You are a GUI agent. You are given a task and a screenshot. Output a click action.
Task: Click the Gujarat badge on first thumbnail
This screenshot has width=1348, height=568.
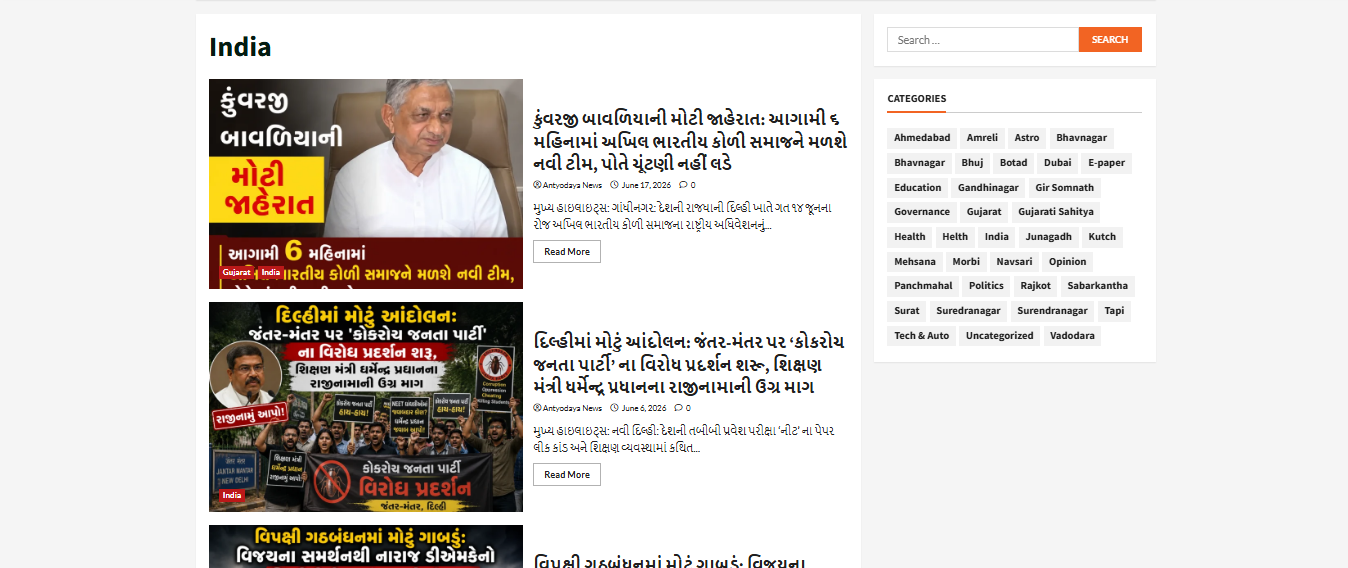[237, 272]
